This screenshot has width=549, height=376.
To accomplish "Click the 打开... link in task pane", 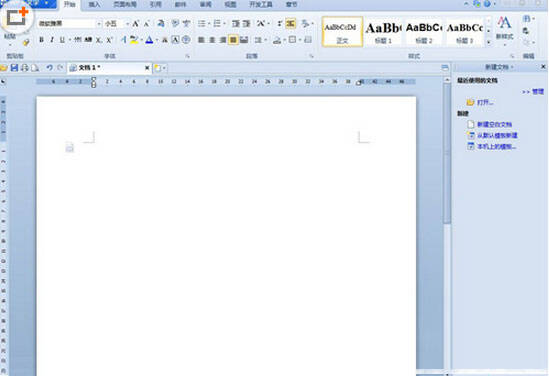I will (x=485, y=102).
